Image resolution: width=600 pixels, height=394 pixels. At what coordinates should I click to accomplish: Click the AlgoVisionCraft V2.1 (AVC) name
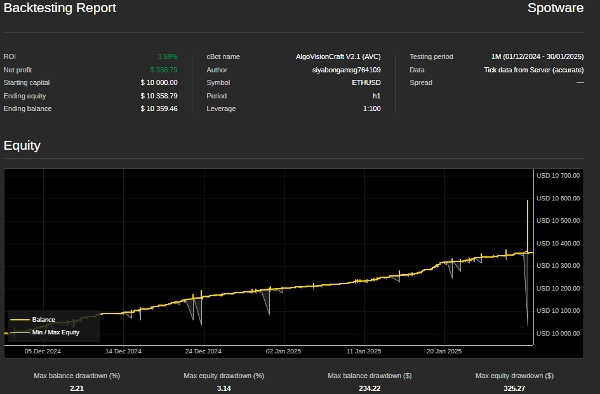[338, 57]
